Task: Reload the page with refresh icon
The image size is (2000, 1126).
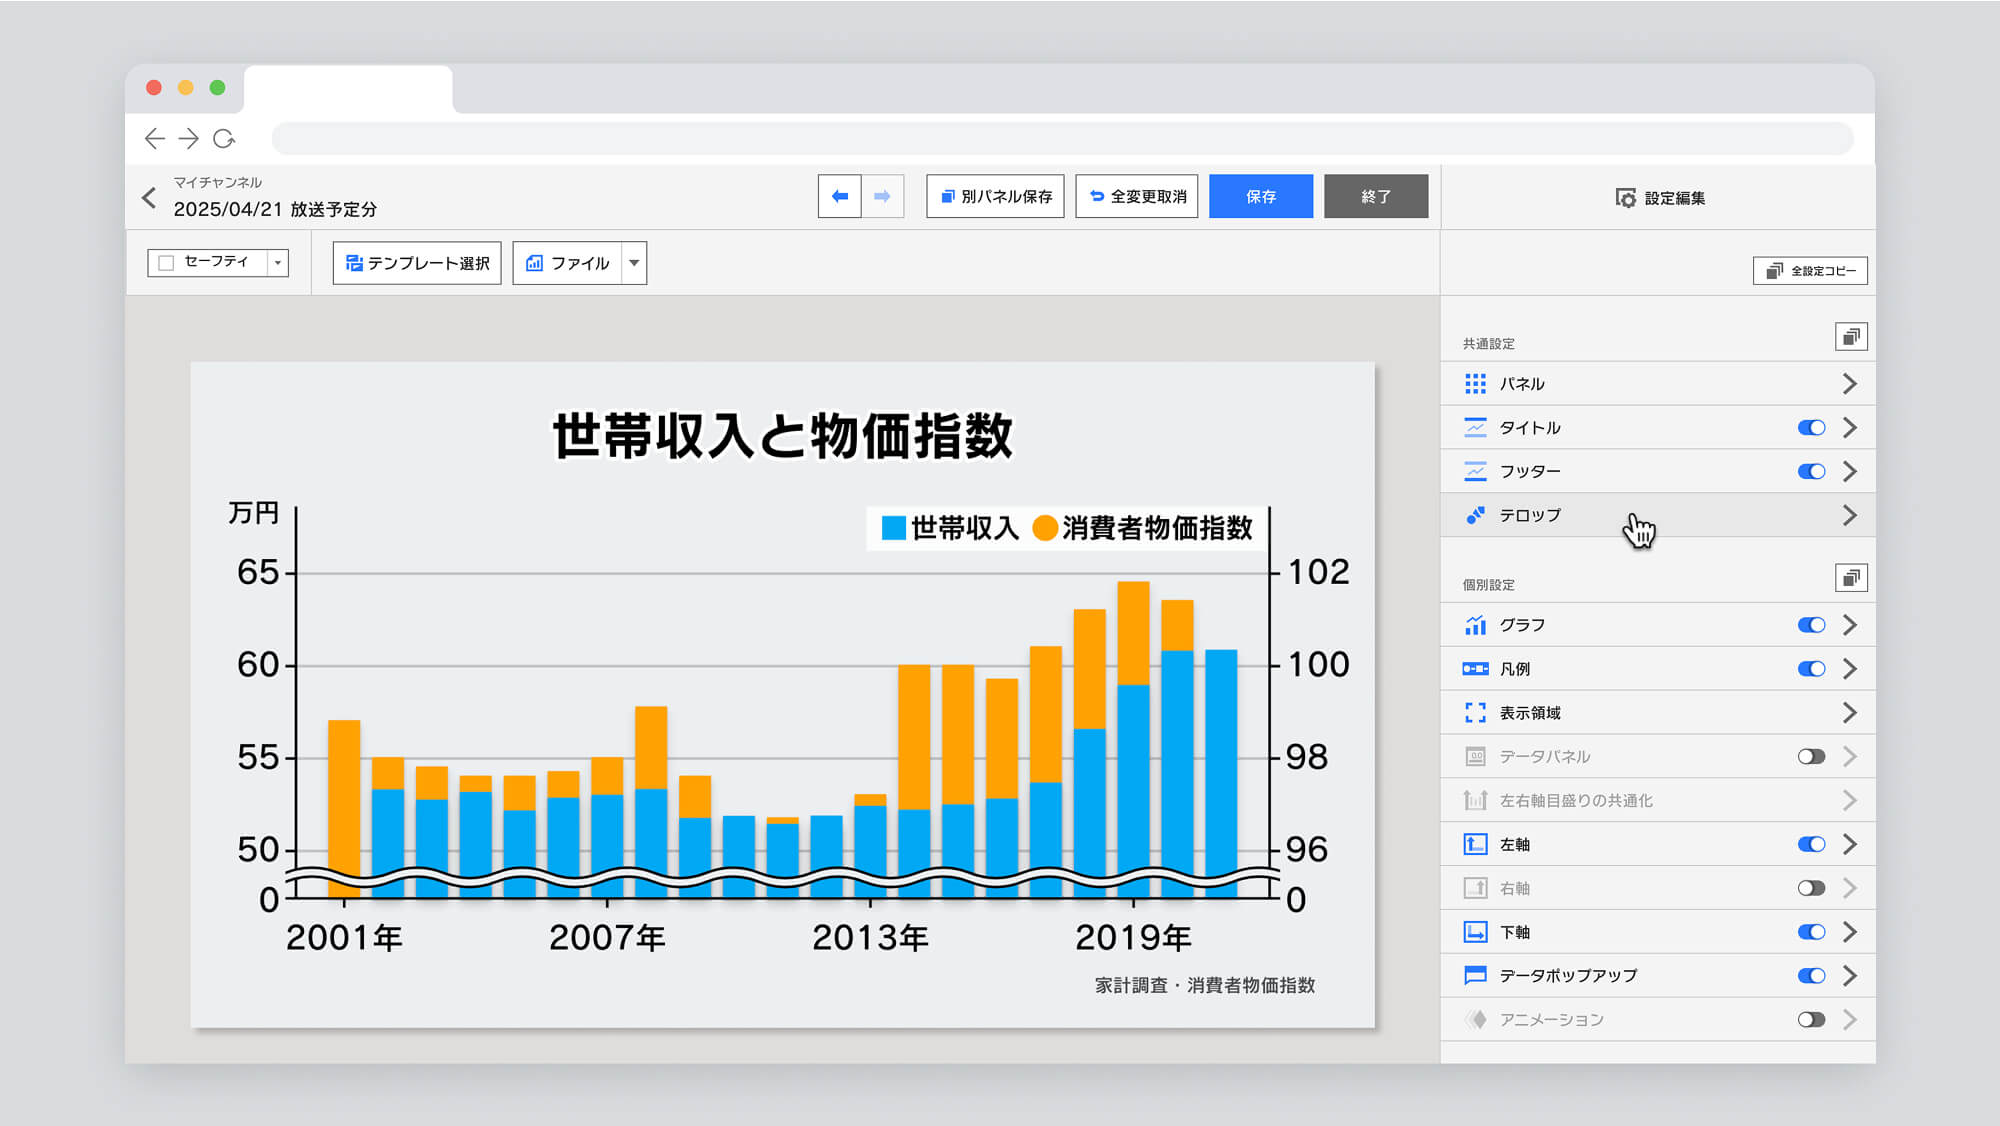Action: 224,139
